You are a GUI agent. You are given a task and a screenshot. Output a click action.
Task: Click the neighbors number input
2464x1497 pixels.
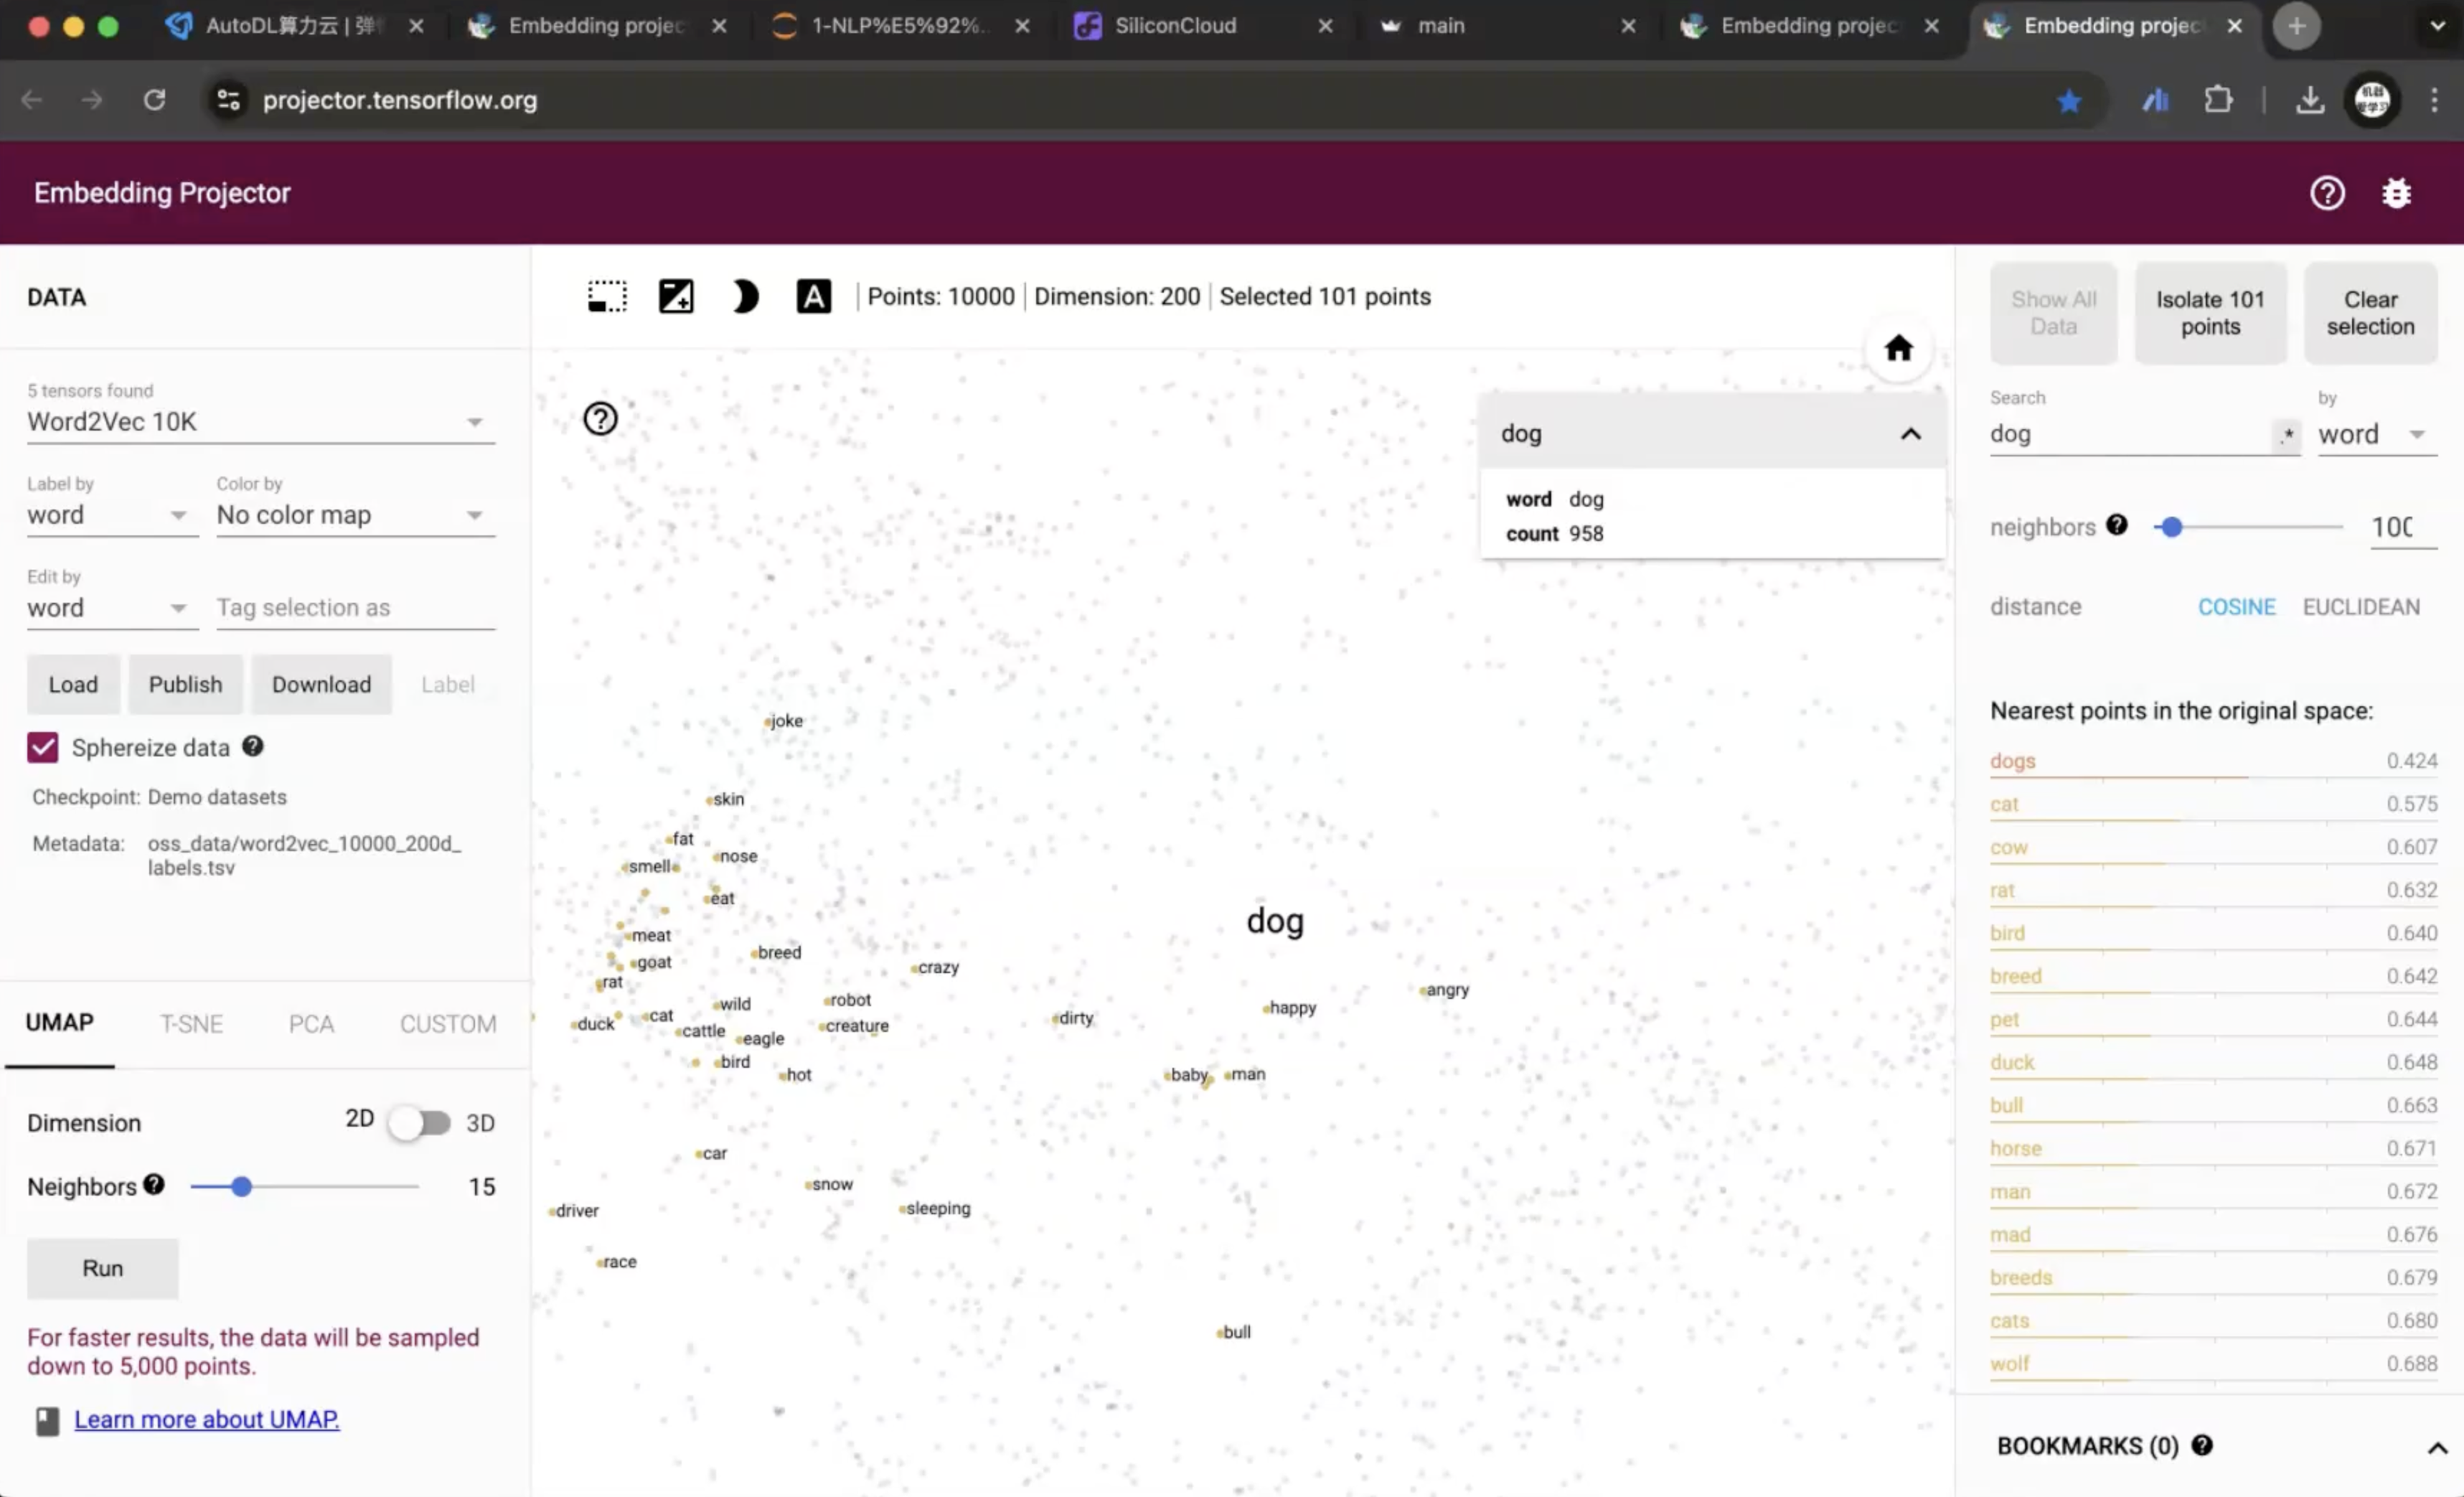pyautogui.click(x=2402, y=527)
